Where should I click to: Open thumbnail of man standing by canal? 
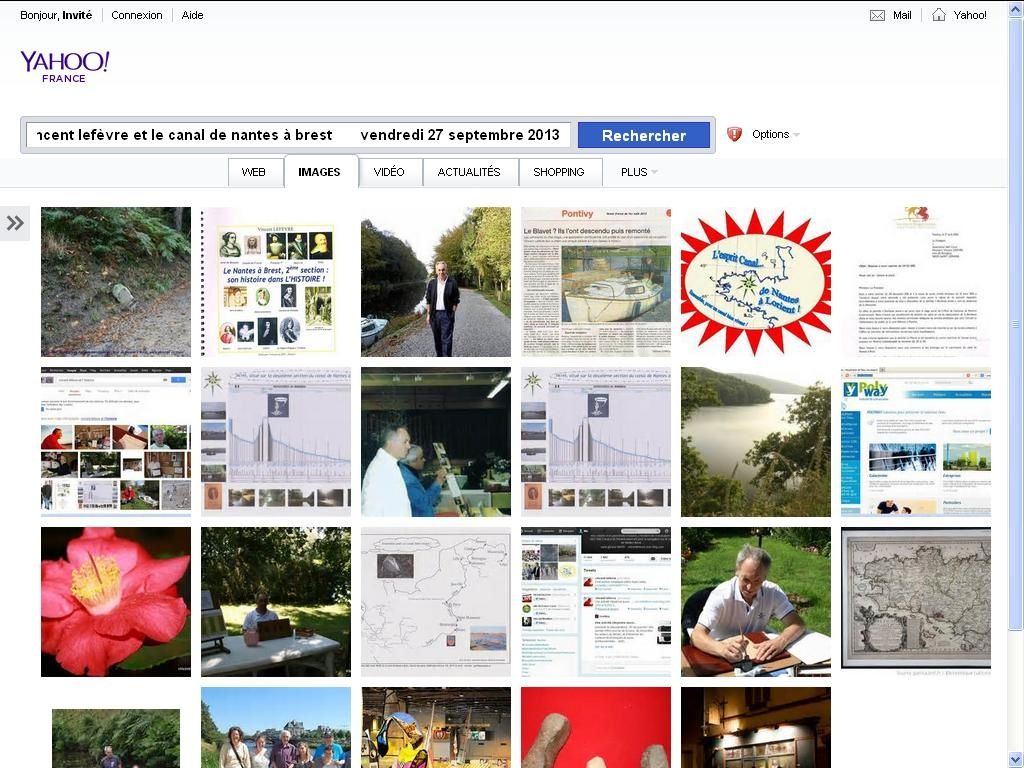coord(436,281)
